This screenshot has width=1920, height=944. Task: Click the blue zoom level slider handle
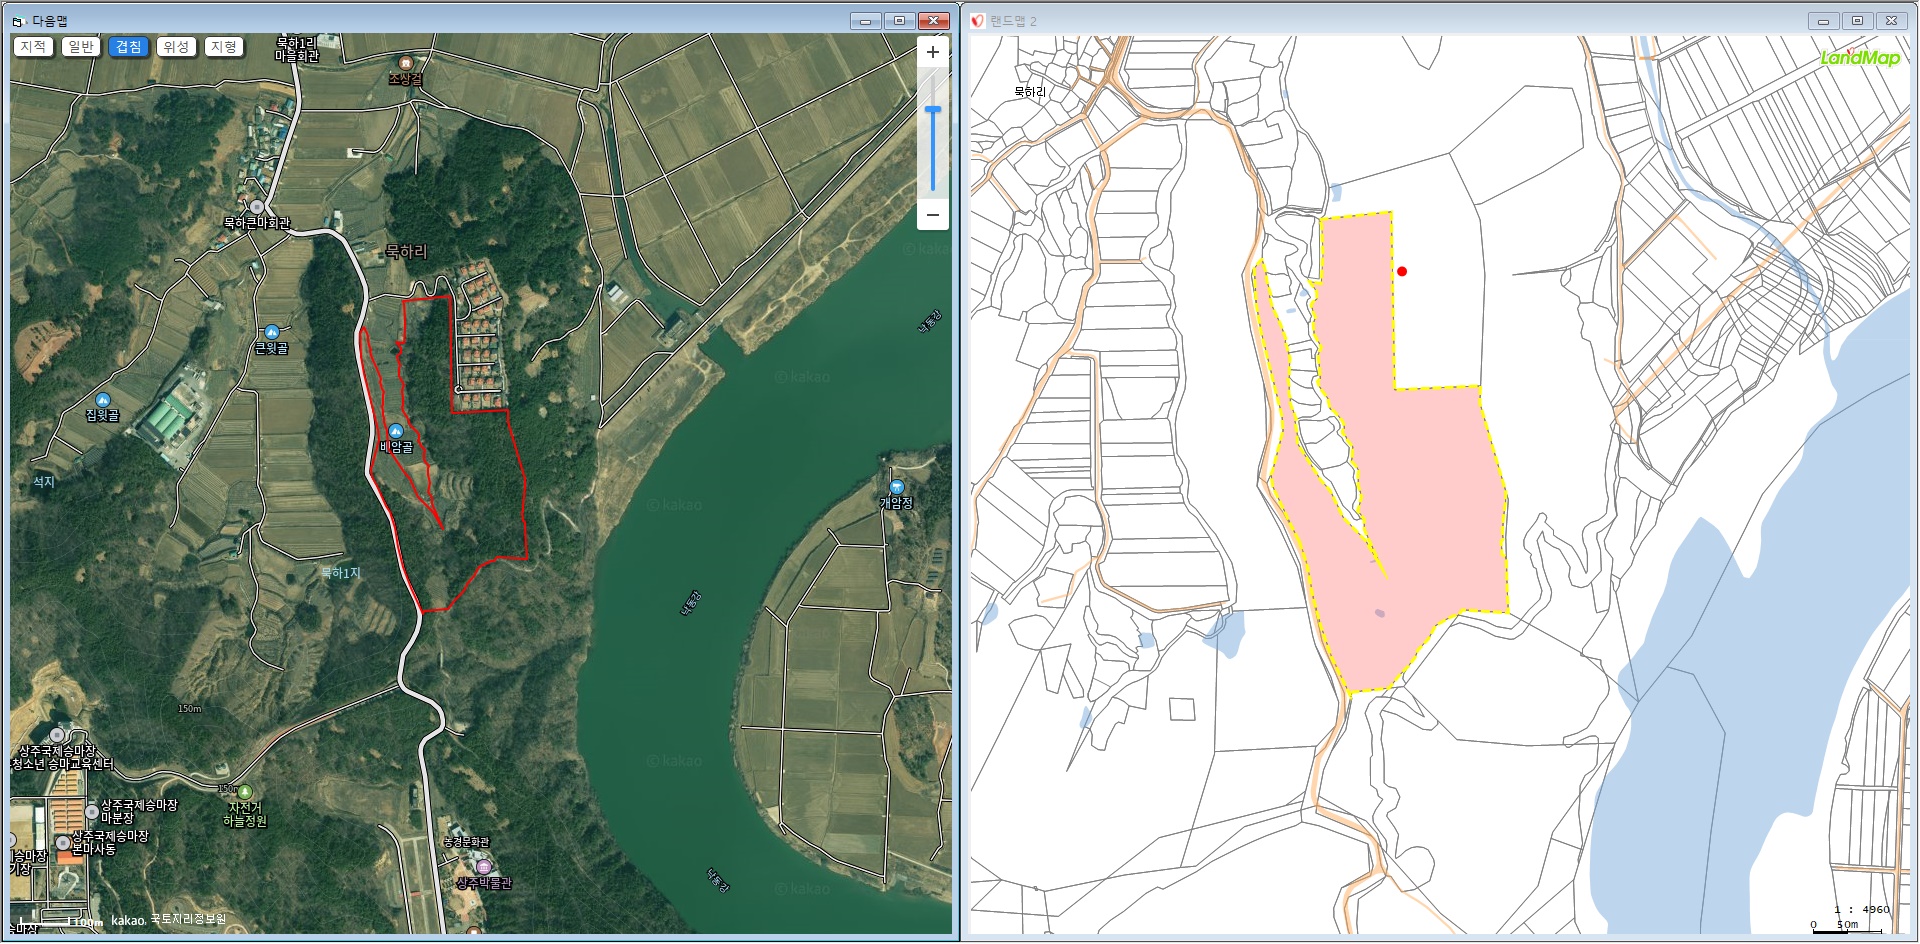[x=933, y=110]
